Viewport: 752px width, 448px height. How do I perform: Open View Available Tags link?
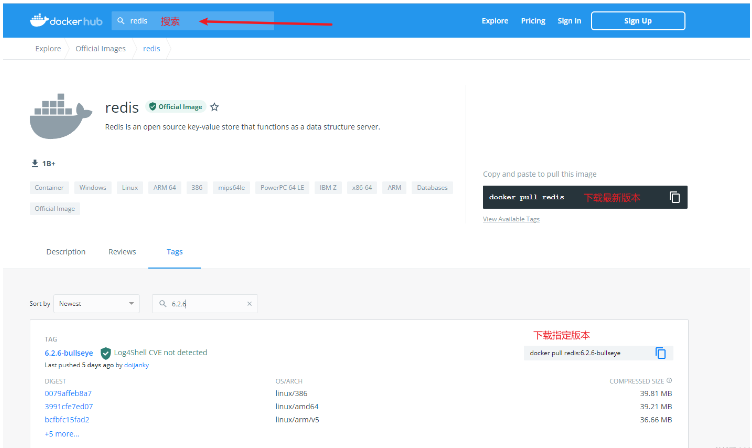point(511,219)
